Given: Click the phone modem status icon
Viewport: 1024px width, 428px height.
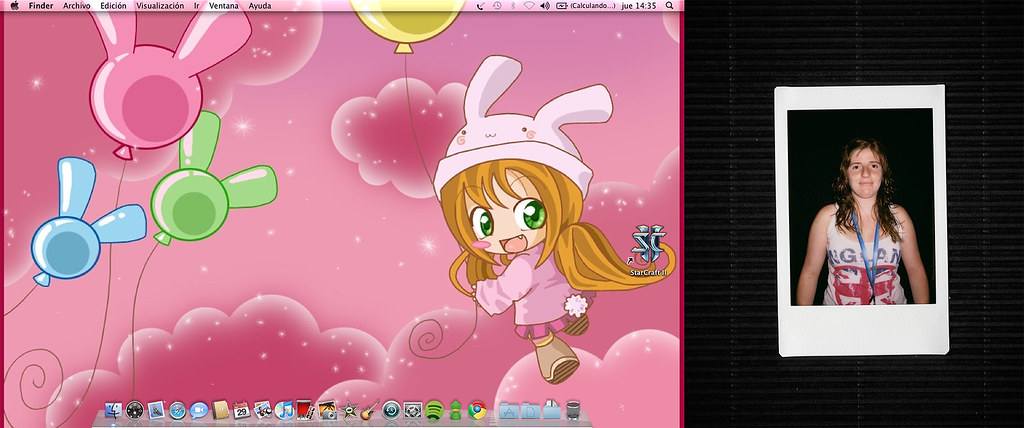Looking at the screenshot, I should [x=481, y=5].
